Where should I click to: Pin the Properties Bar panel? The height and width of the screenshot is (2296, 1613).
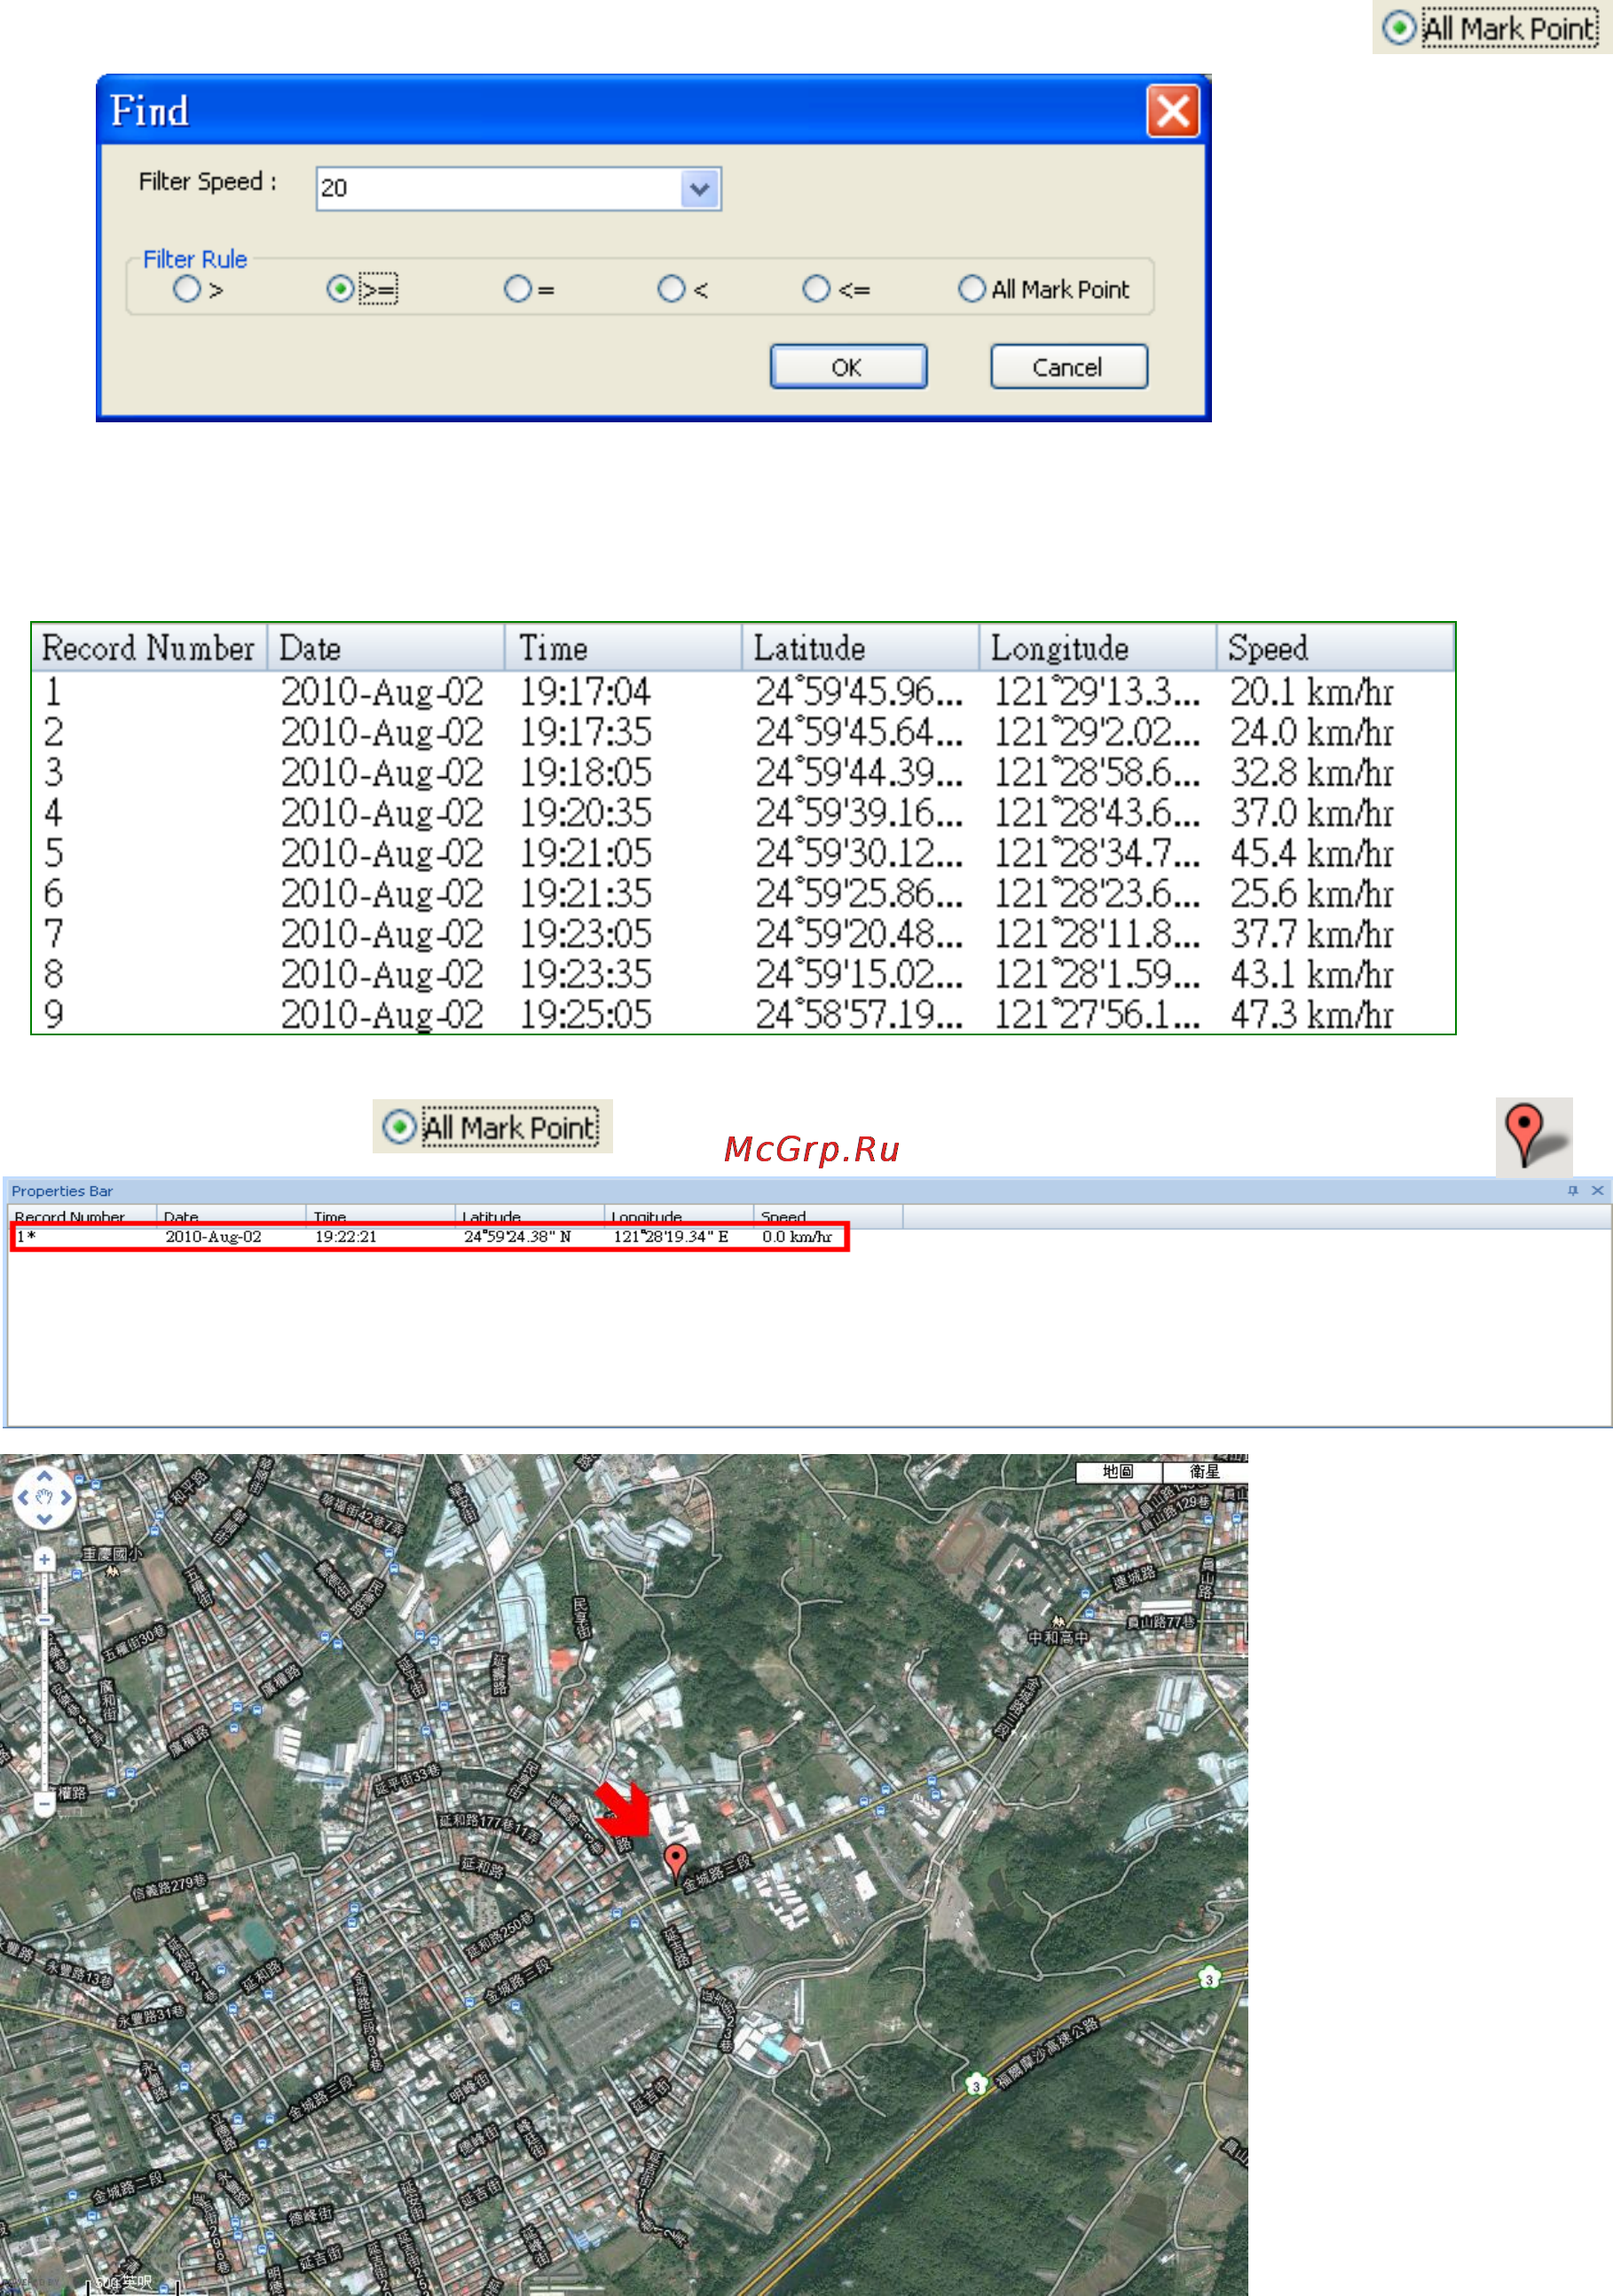pyautogui.click(x=1572, y=1190)
